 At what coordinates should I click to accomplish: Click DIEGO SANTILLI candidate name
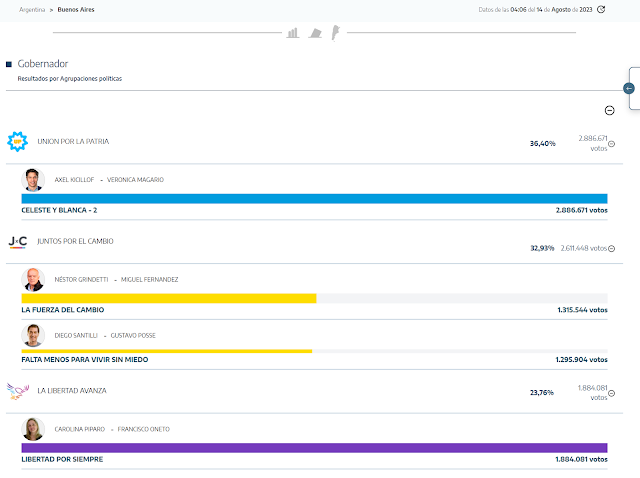(x=76, y=336)
